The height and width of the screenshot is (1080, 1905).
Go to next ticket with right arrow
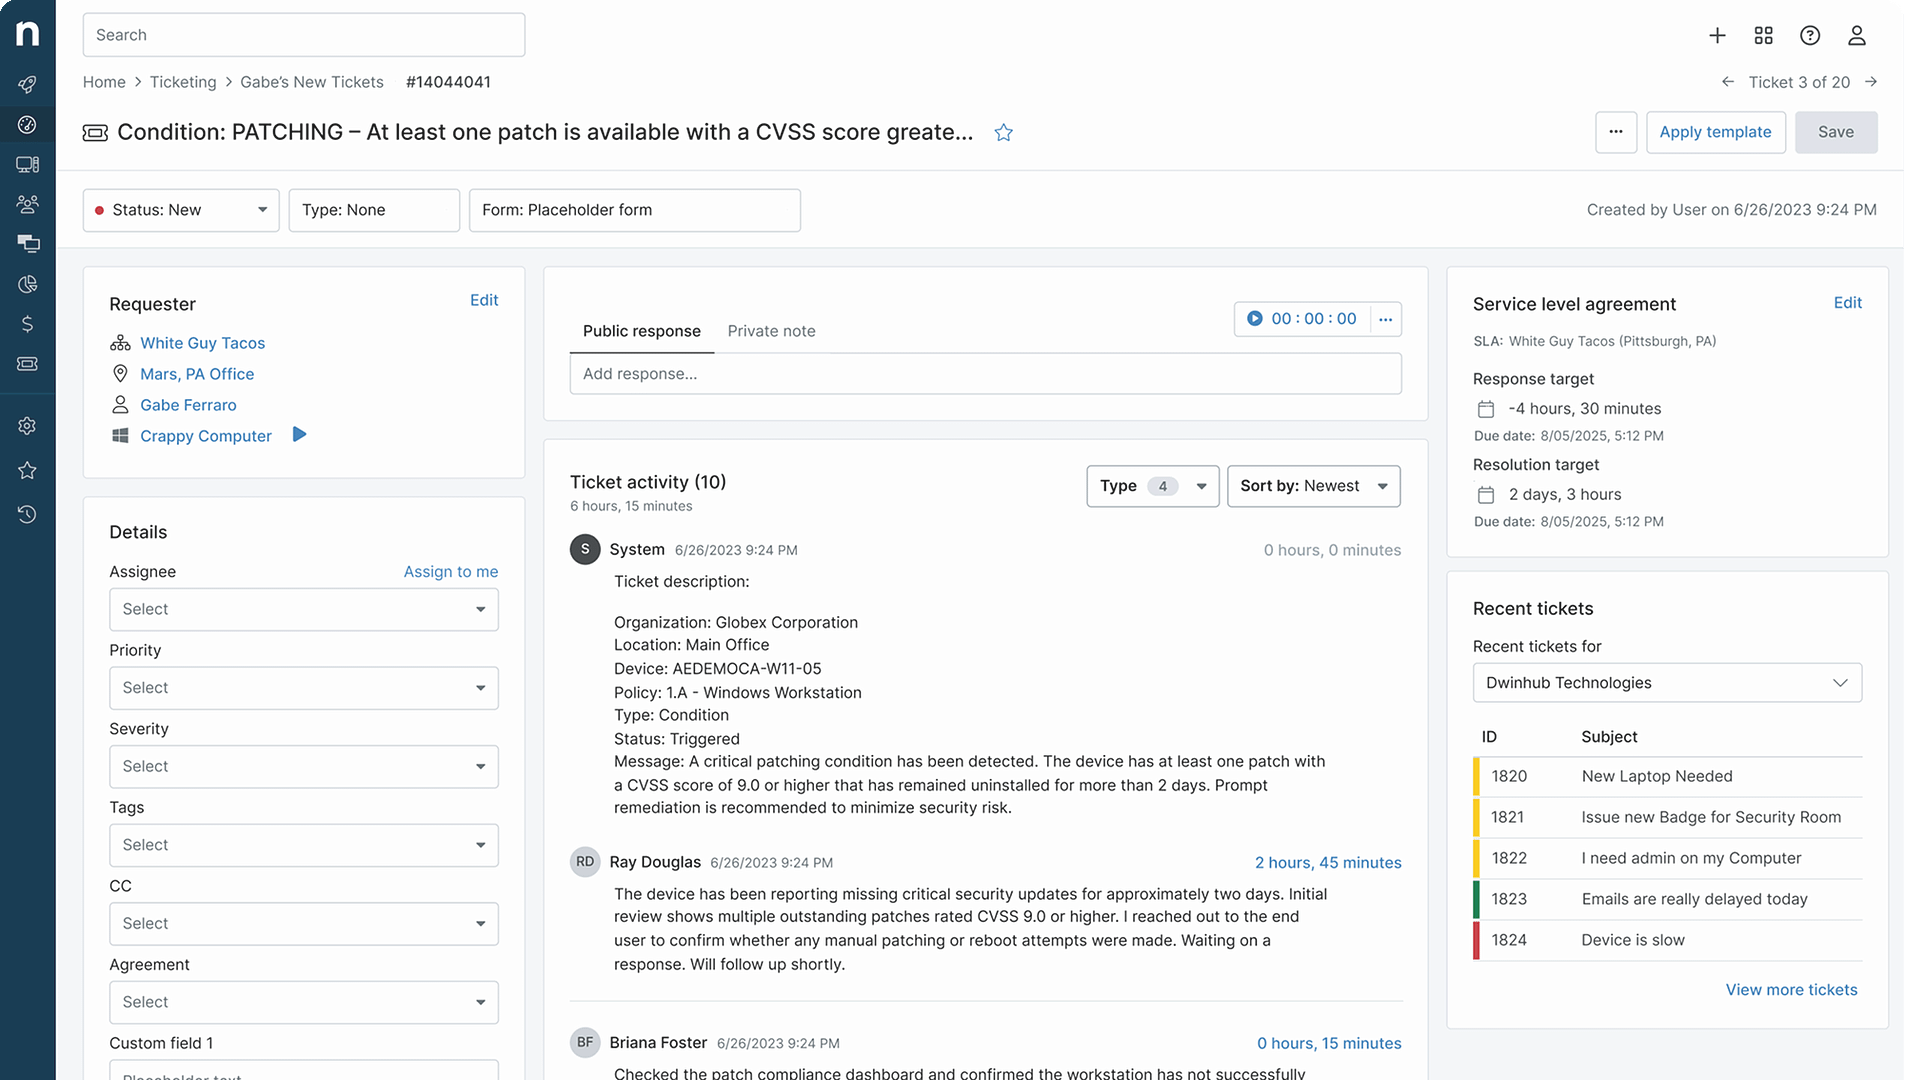click(1871, 82)
